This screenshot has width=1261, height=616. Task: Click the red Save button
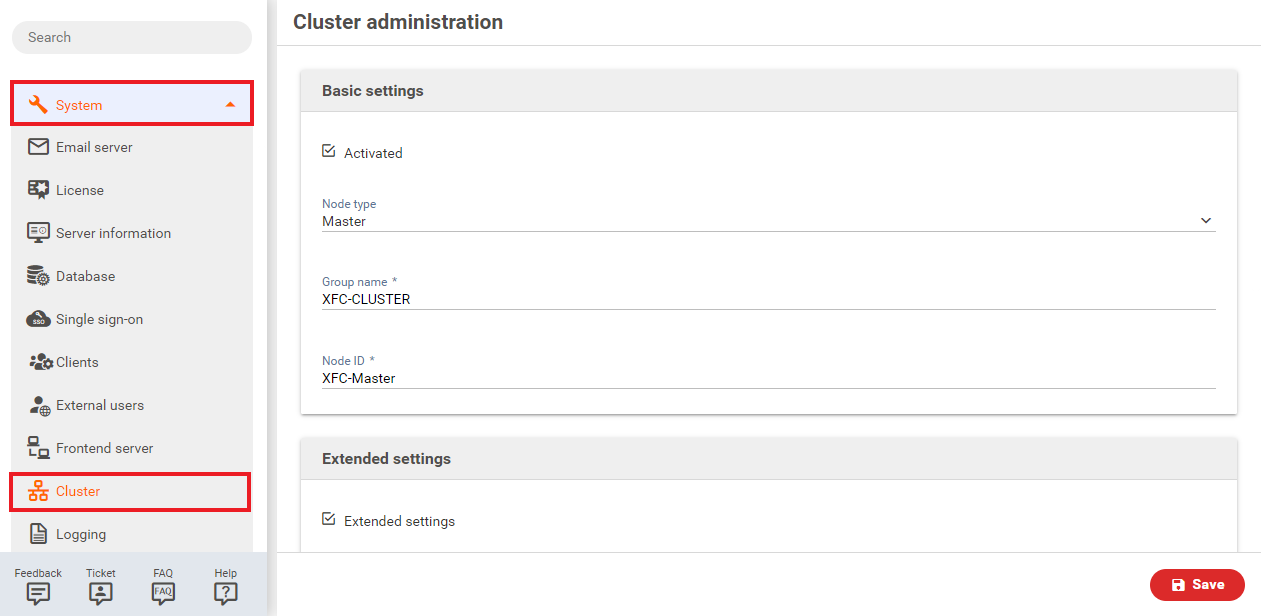pos(1197,585)
